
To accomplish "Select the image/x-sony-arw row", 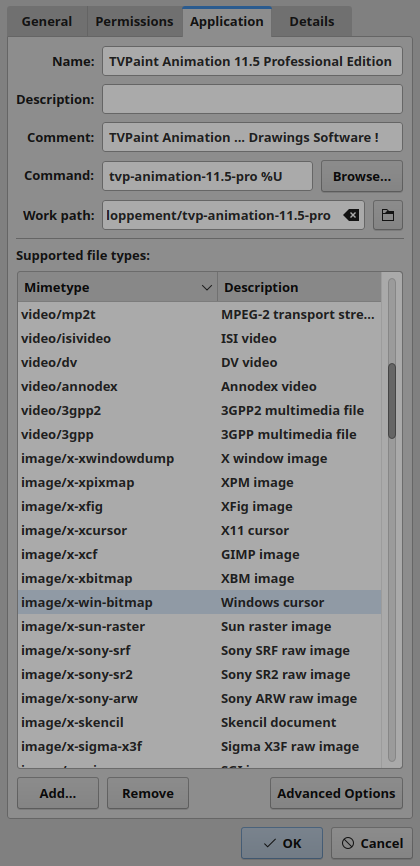I will (x=200, y=699).
